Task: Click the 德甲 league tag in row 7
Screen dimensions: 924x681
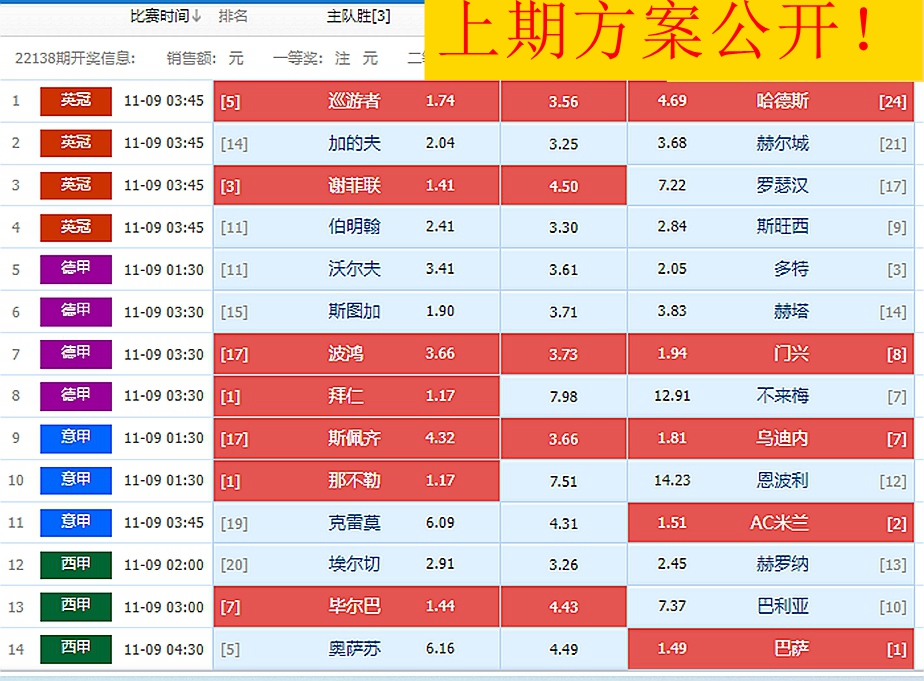Action: click(75, 354)
